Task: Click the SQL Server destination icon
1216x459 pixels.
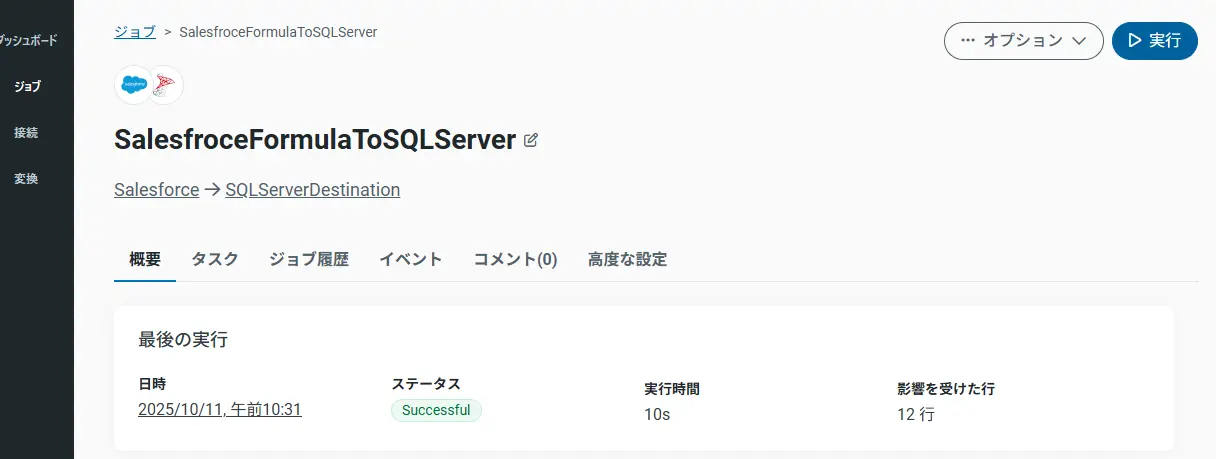Action: click(164, 85)
